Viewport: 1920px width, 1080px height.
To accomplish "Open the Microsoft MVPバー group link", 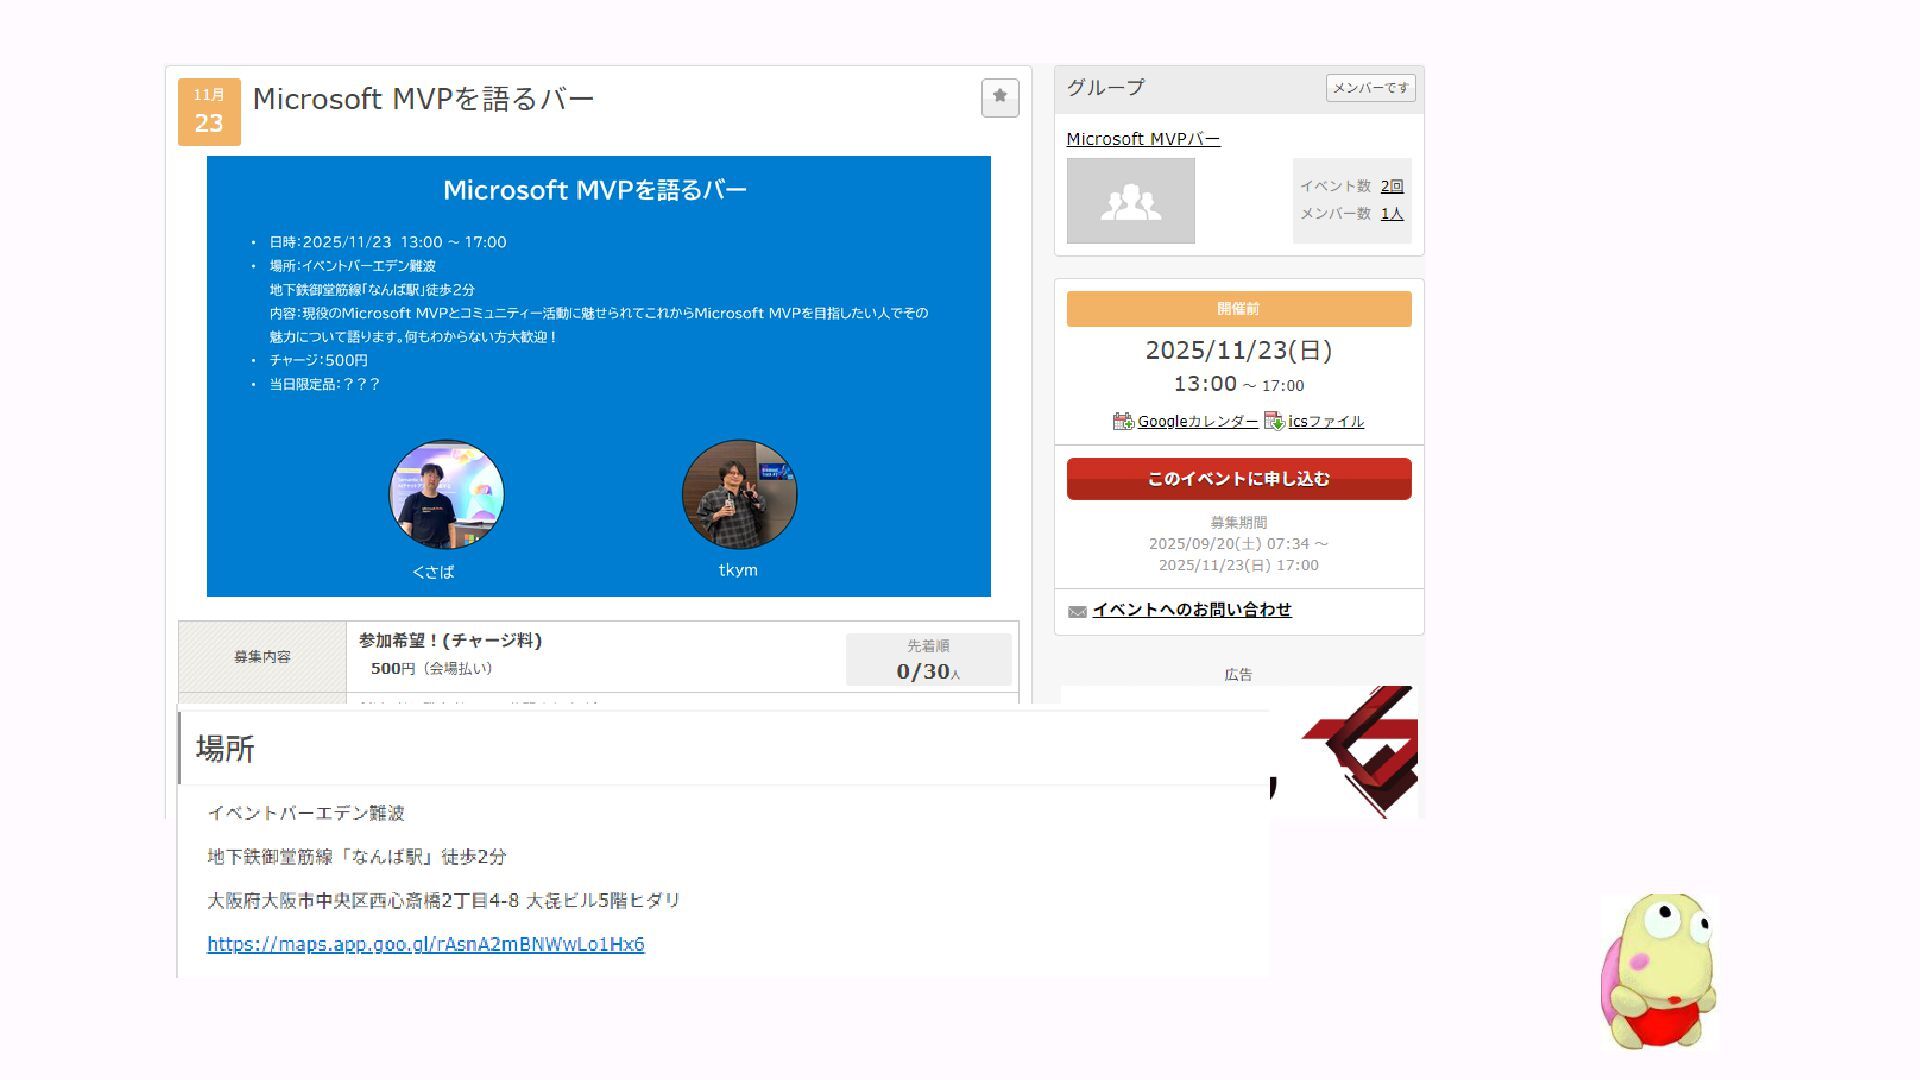I will [x=1143, y=139].
